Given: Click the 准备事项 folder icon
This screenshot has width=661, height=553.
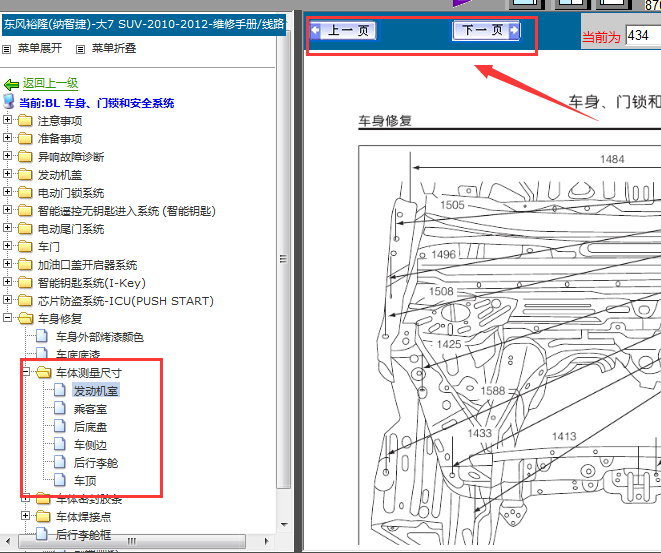Looking at the screenshot, I should [25, 138].
